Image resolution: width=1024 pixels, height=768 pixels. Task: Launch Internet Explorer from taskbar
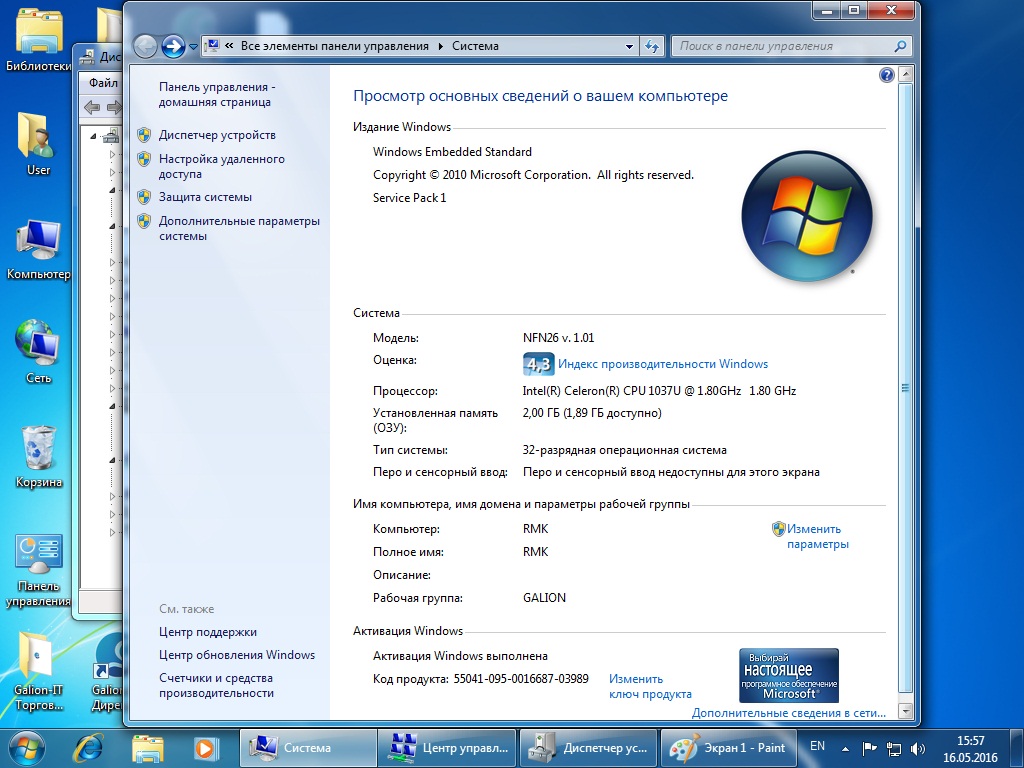[91, 746]
